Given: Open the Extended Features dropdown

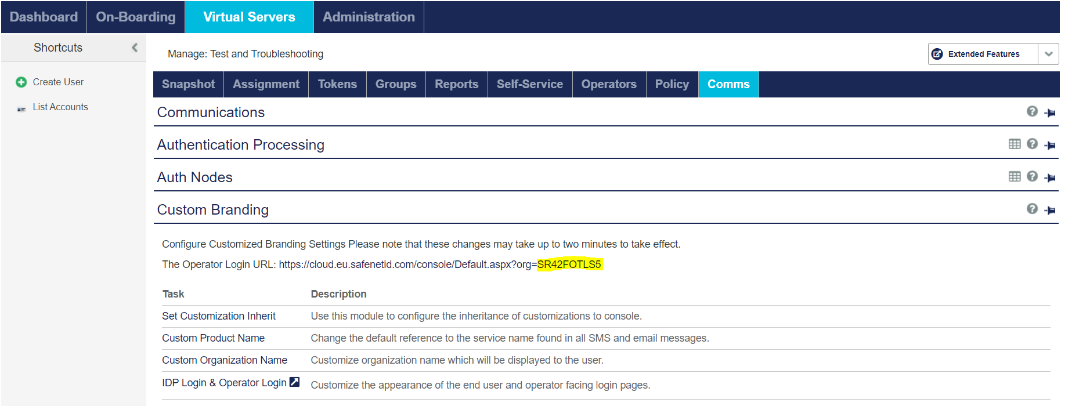Looking at the screenshot, I should (x=1048, y=54).
